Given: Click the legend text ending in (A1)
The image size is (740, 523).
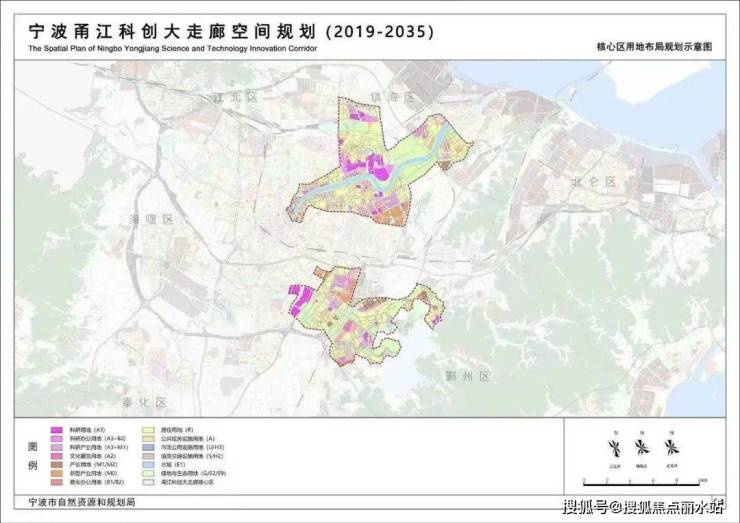Looking at the screenshot, I should 87,430.
